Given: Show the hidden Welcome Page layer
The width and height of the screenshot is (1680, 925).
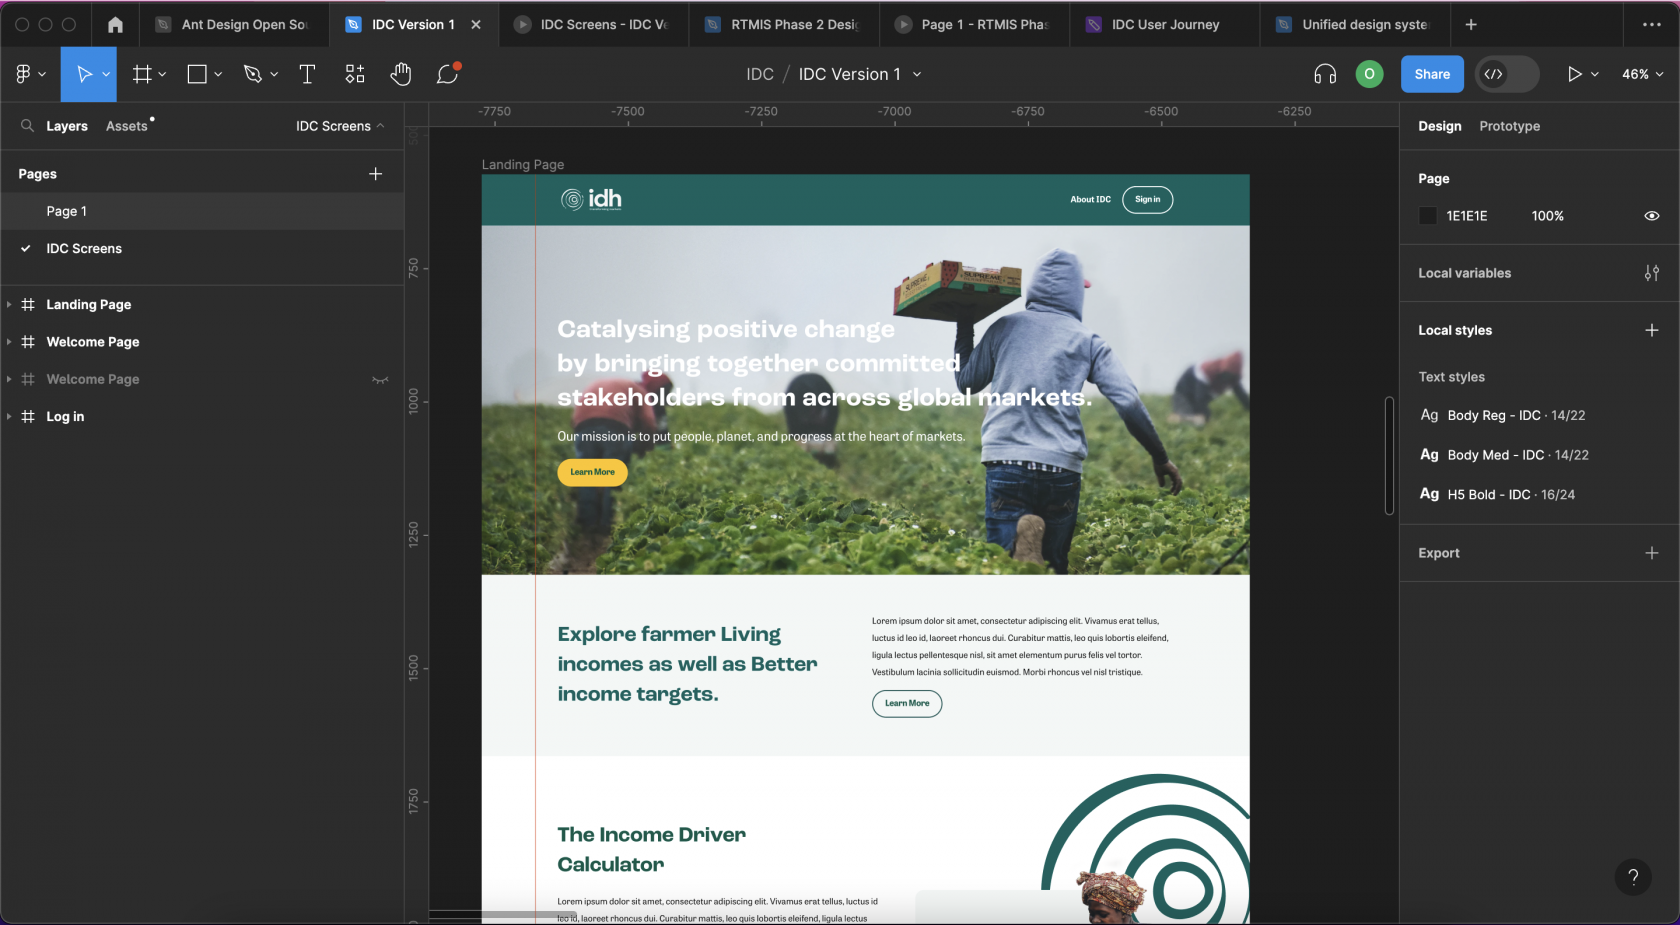Looking at the screenshot, I should tap(380, 380).
